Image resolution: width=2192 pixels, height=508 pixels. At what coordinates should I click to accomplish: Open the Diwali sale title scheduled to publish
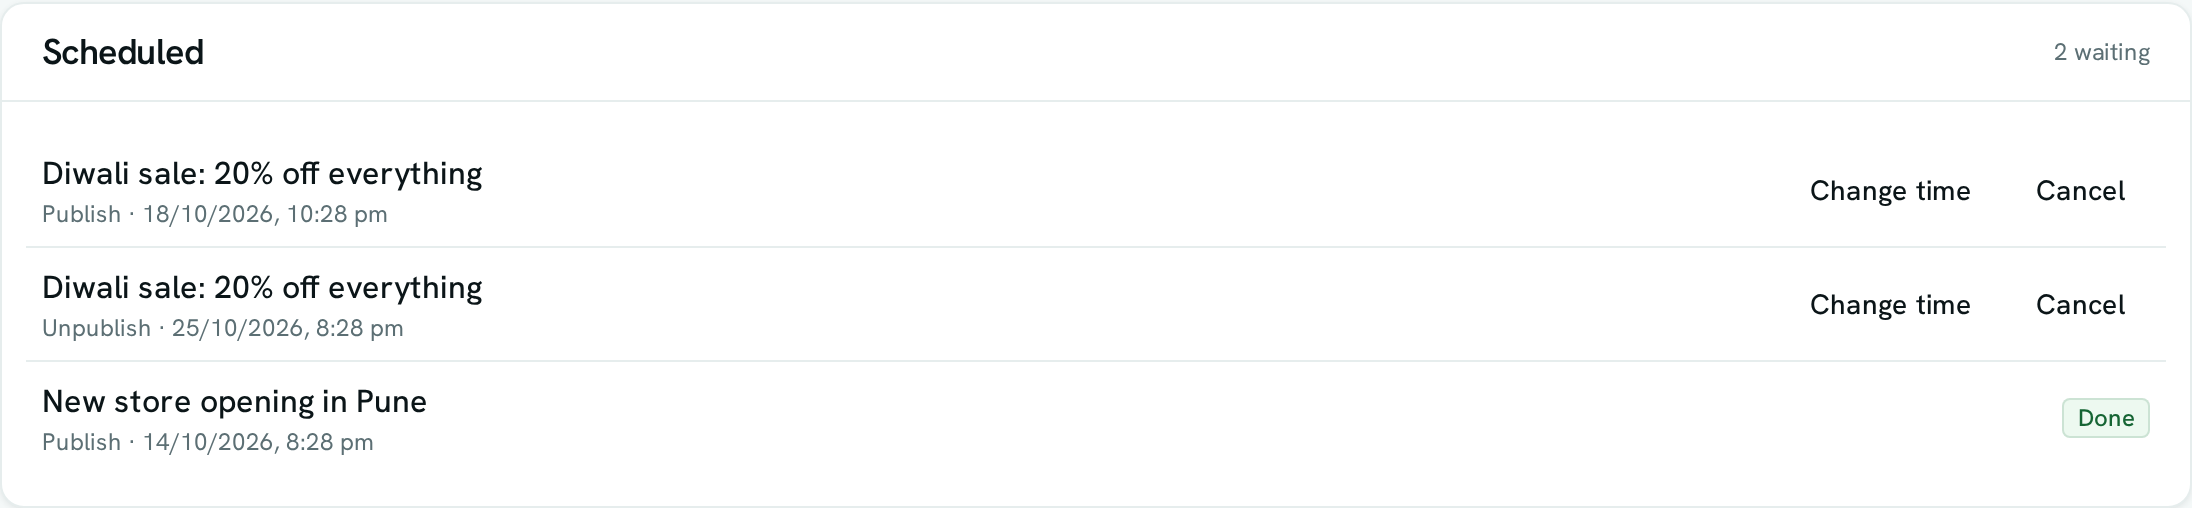pos(262,174)
